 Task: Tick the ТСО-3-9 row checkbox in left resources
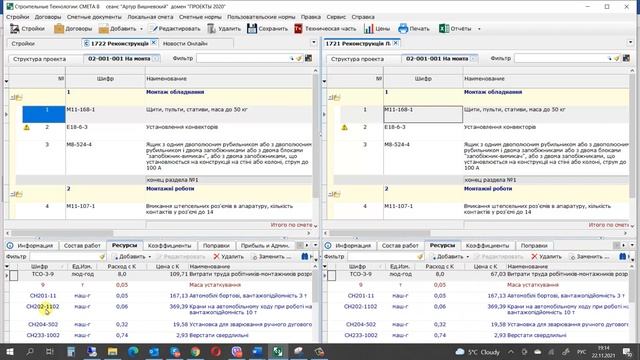(x=14, y=276)
